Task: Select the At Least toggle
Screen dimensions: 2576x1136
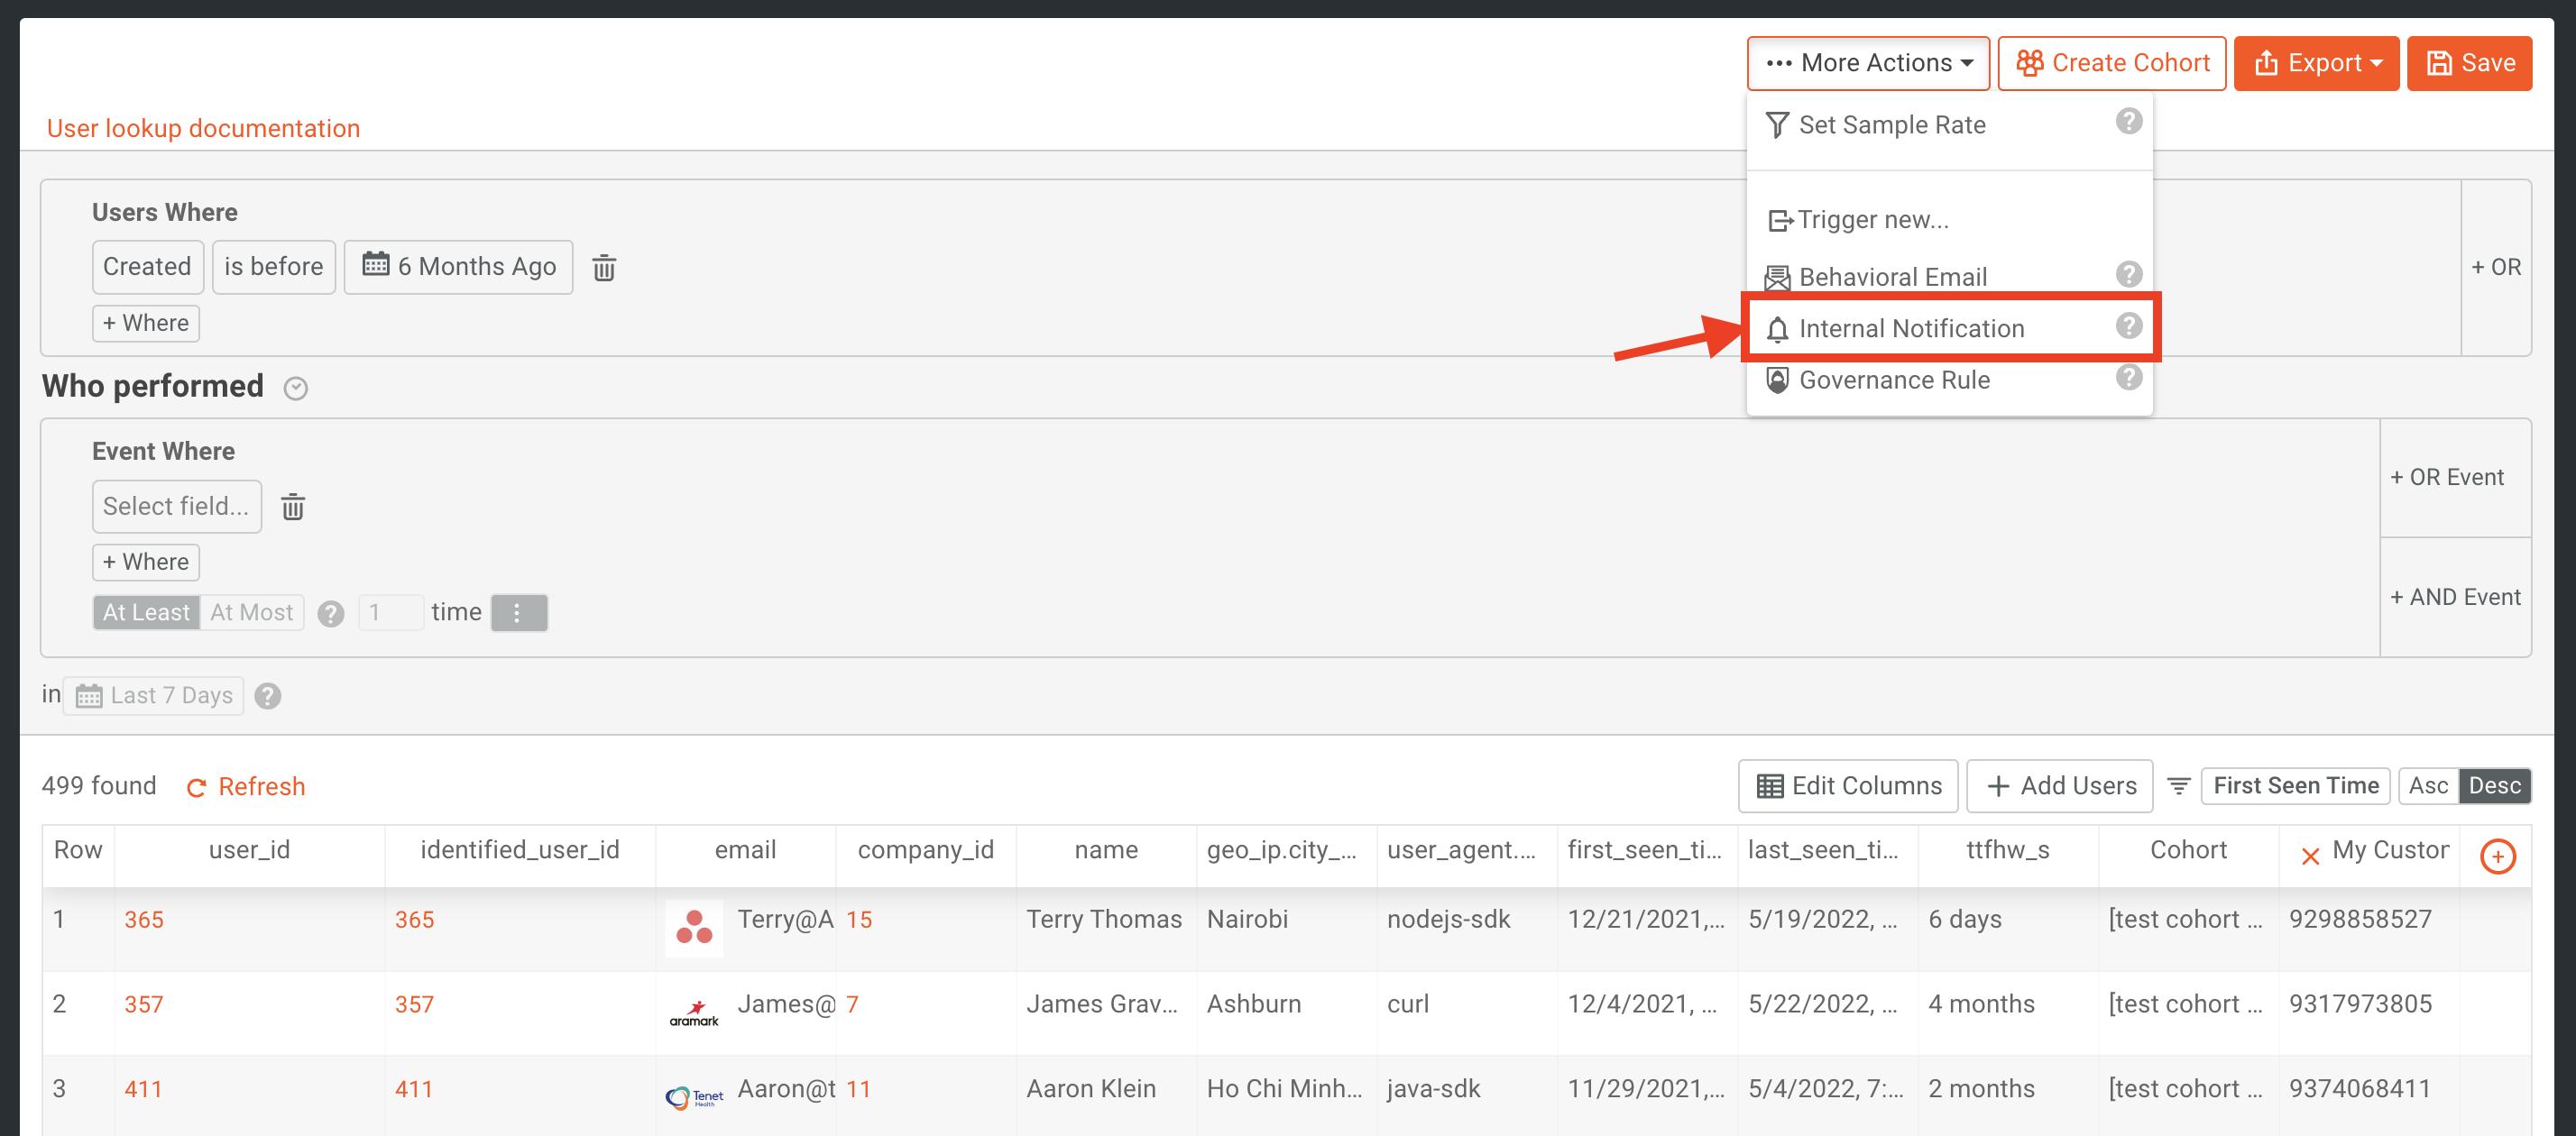Action: [146, 612]
